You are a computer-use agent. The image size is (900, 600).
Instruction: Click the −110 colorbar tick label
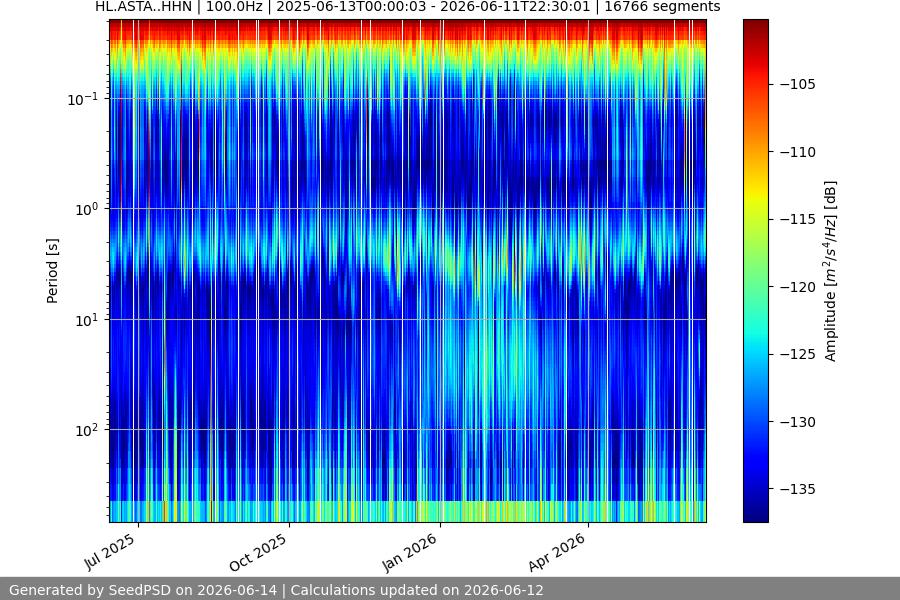coord(798,152)
